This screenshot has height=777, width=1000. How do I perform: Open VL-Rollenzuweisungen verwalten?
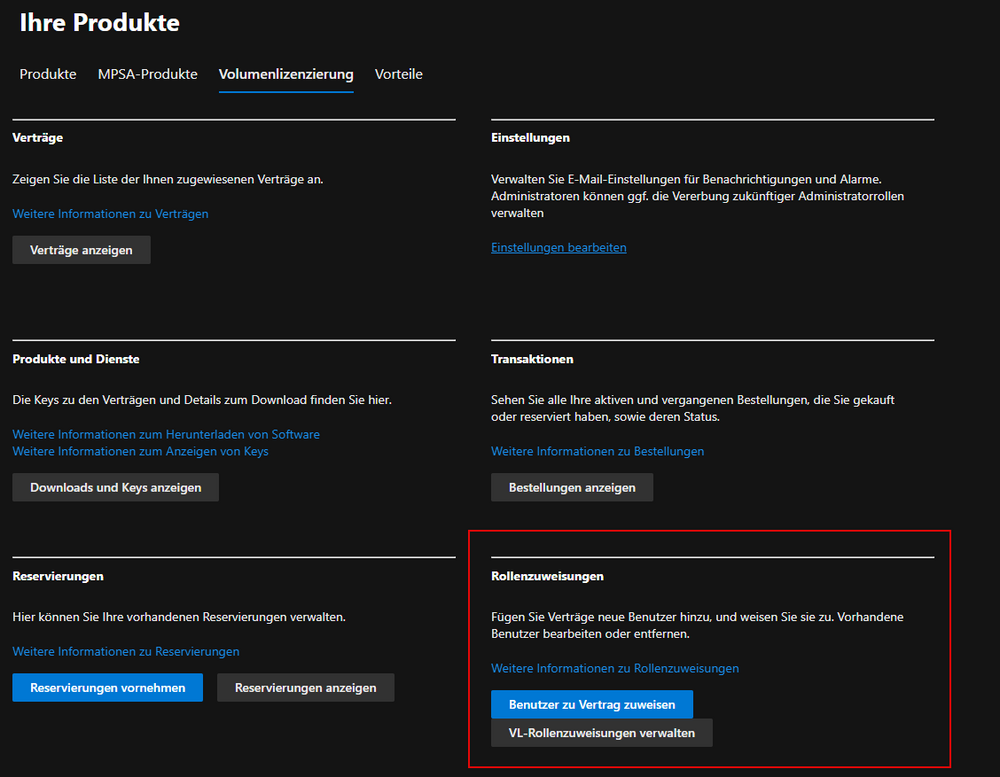tap(601, 733)
